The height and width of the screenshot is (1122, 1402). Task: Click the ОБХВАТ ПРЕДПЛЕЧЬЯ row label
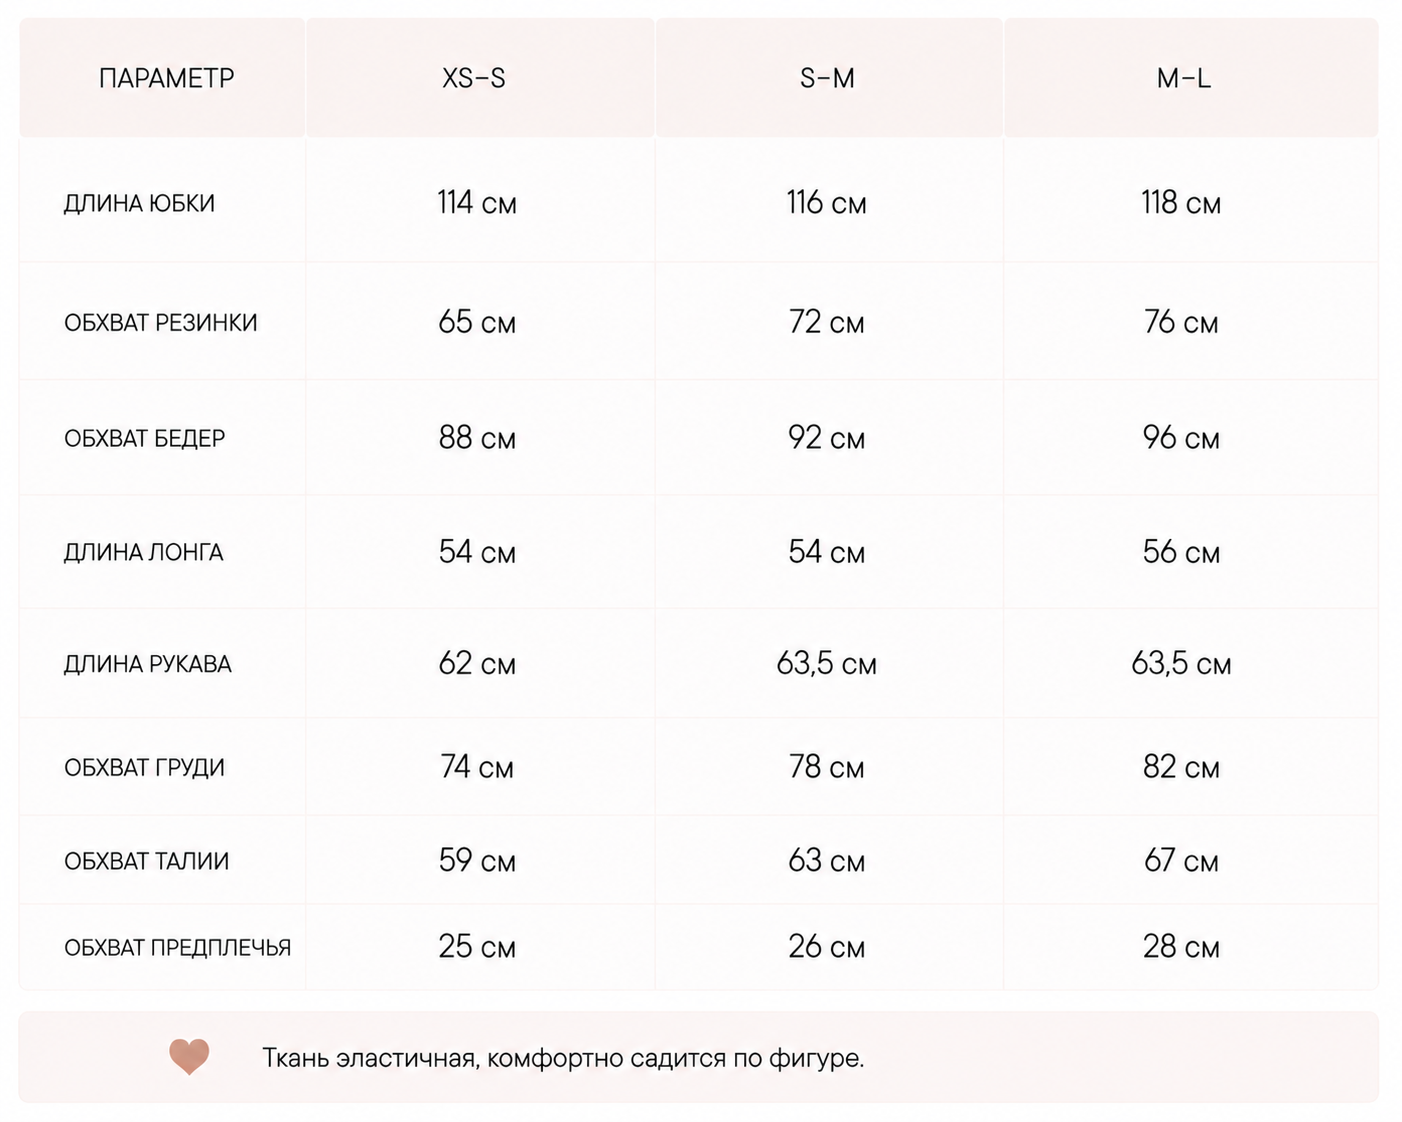click(x=177, y=947)
